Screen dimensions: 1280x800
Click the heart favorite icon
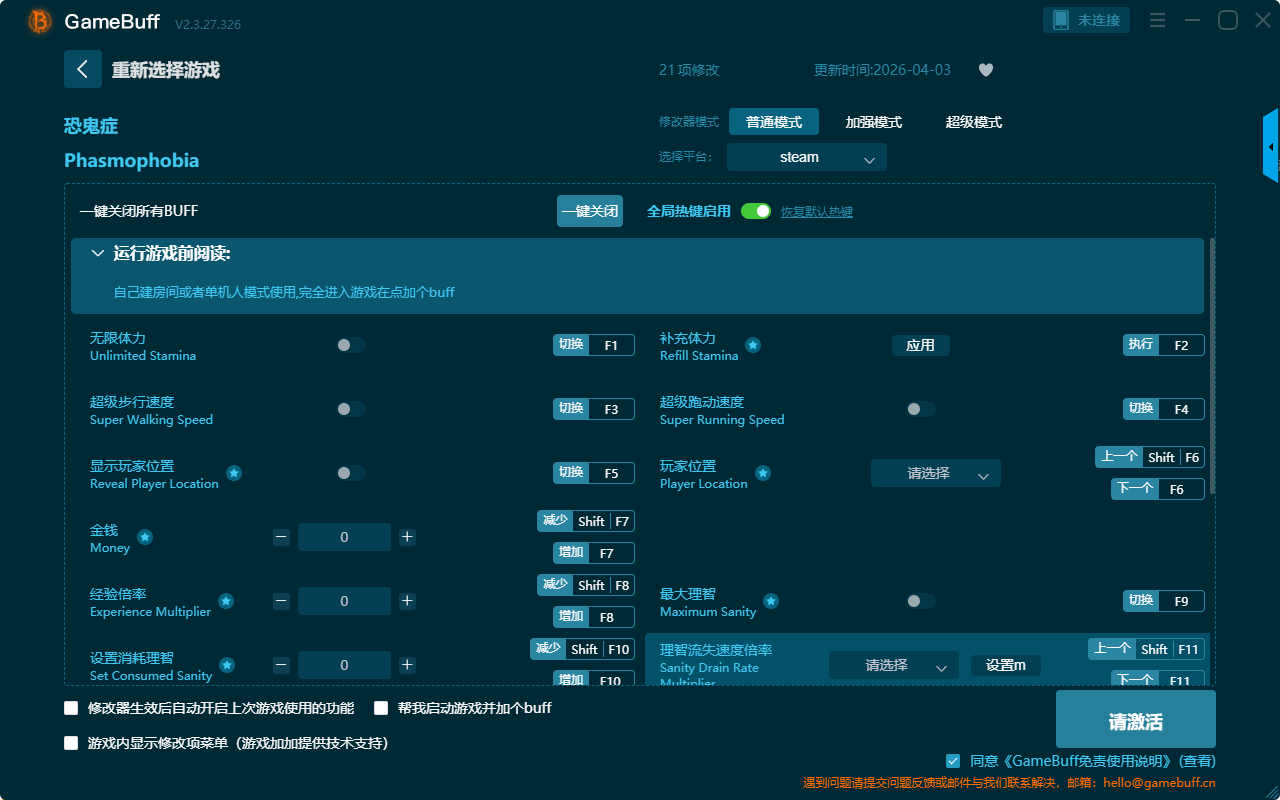986,70
